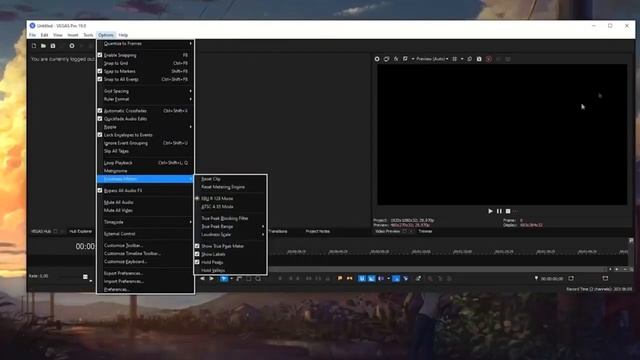
Task: Choose Preferences at bottom of Options menu
Action: click(x=145, y=289)
